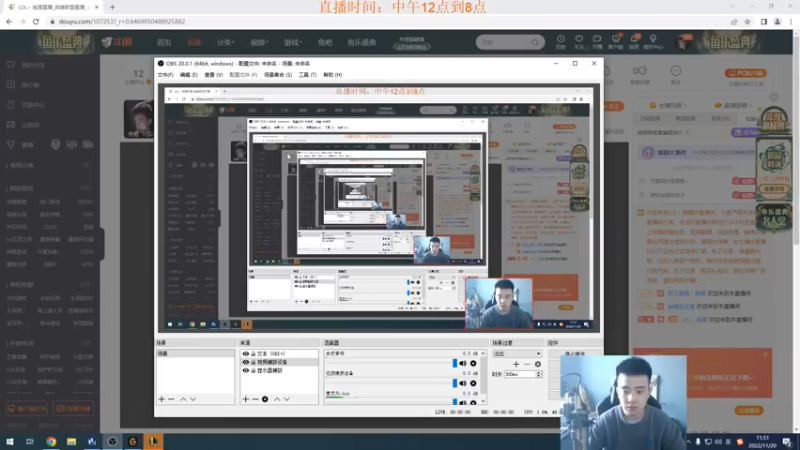
Task: Go to Douyu 首页 nav tab
Action: click(x=164, y=42)
